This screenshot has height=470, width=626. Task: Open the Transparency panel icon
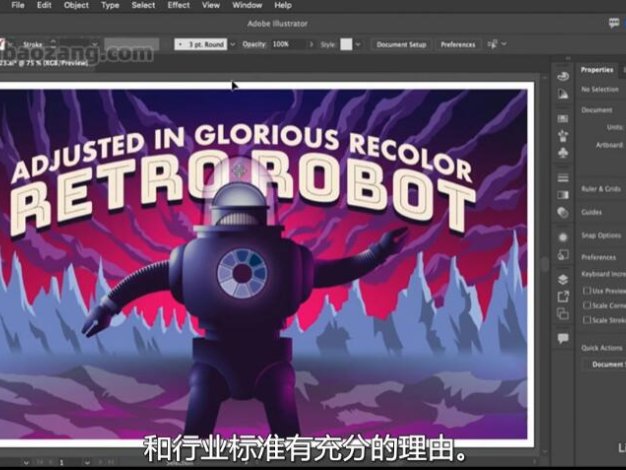[x=563, y=212]
